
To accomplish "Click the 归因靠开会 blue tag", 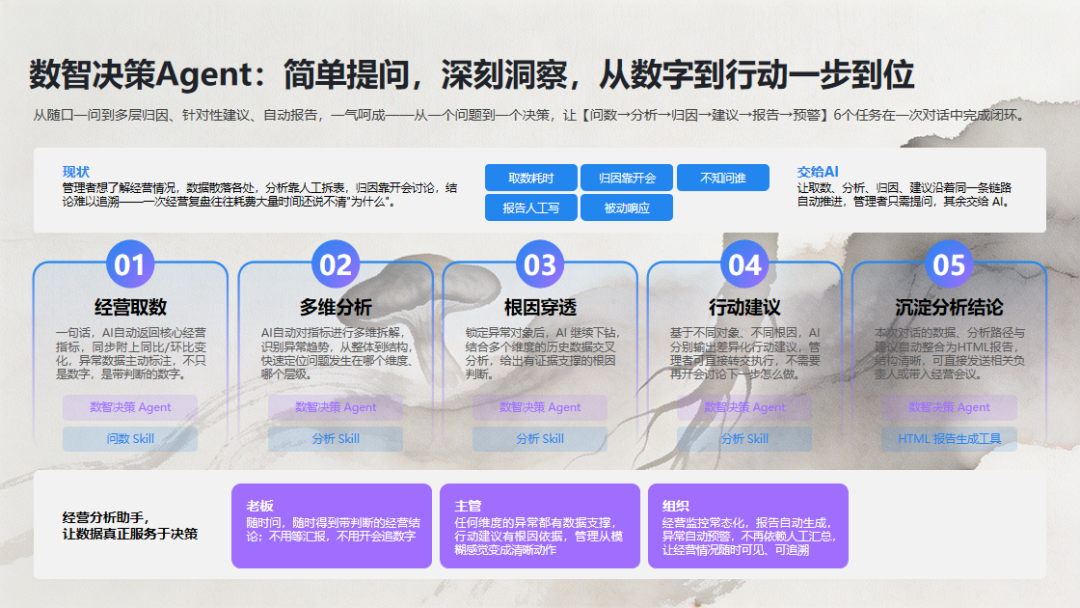I will click(627, 178).
